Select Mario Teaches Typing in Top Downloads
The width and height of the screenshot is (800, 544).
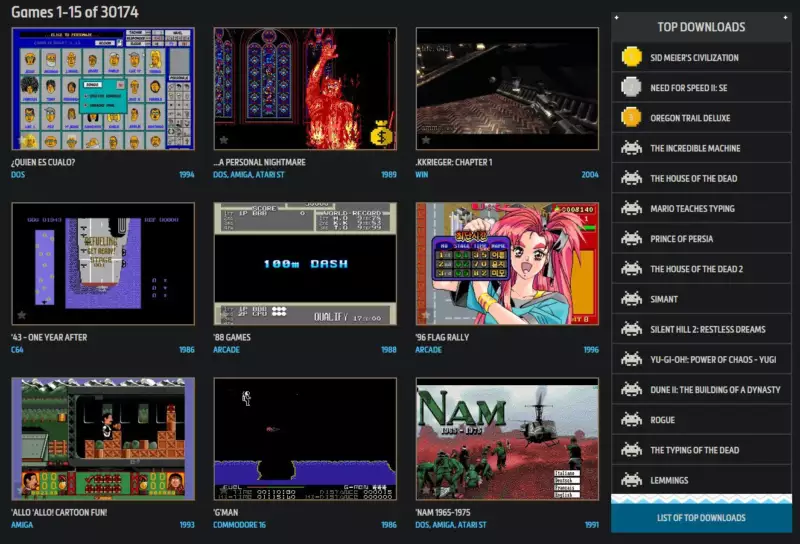click(701, 208)
